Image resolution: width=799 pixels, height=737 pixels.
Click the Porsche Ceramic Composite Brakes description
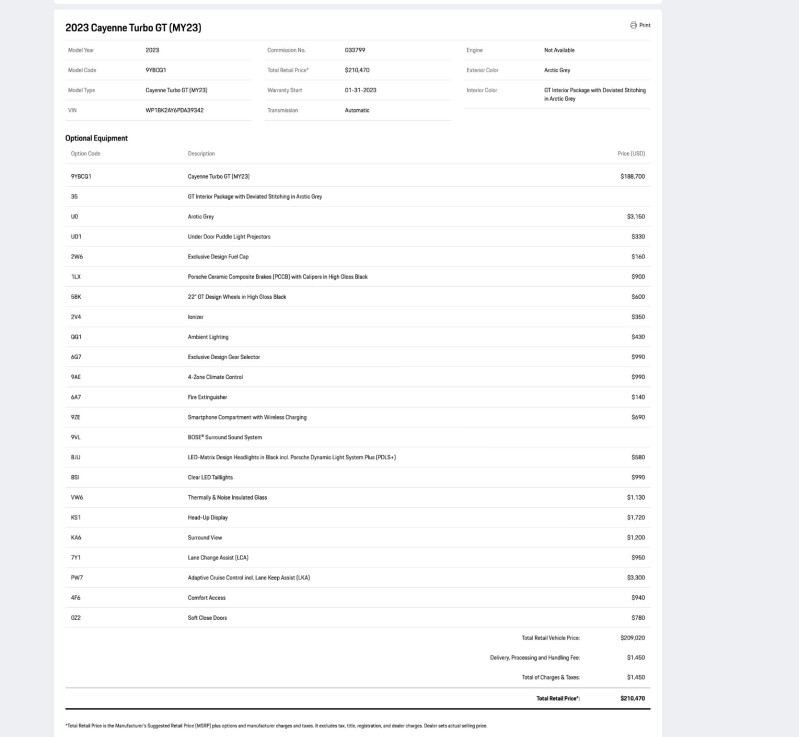tap(277, 276)
